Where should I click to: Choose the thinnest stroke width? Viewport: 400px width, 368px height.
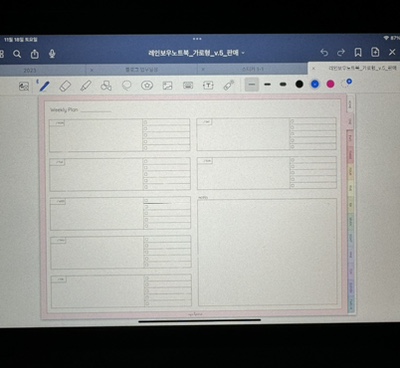point(252,85)
